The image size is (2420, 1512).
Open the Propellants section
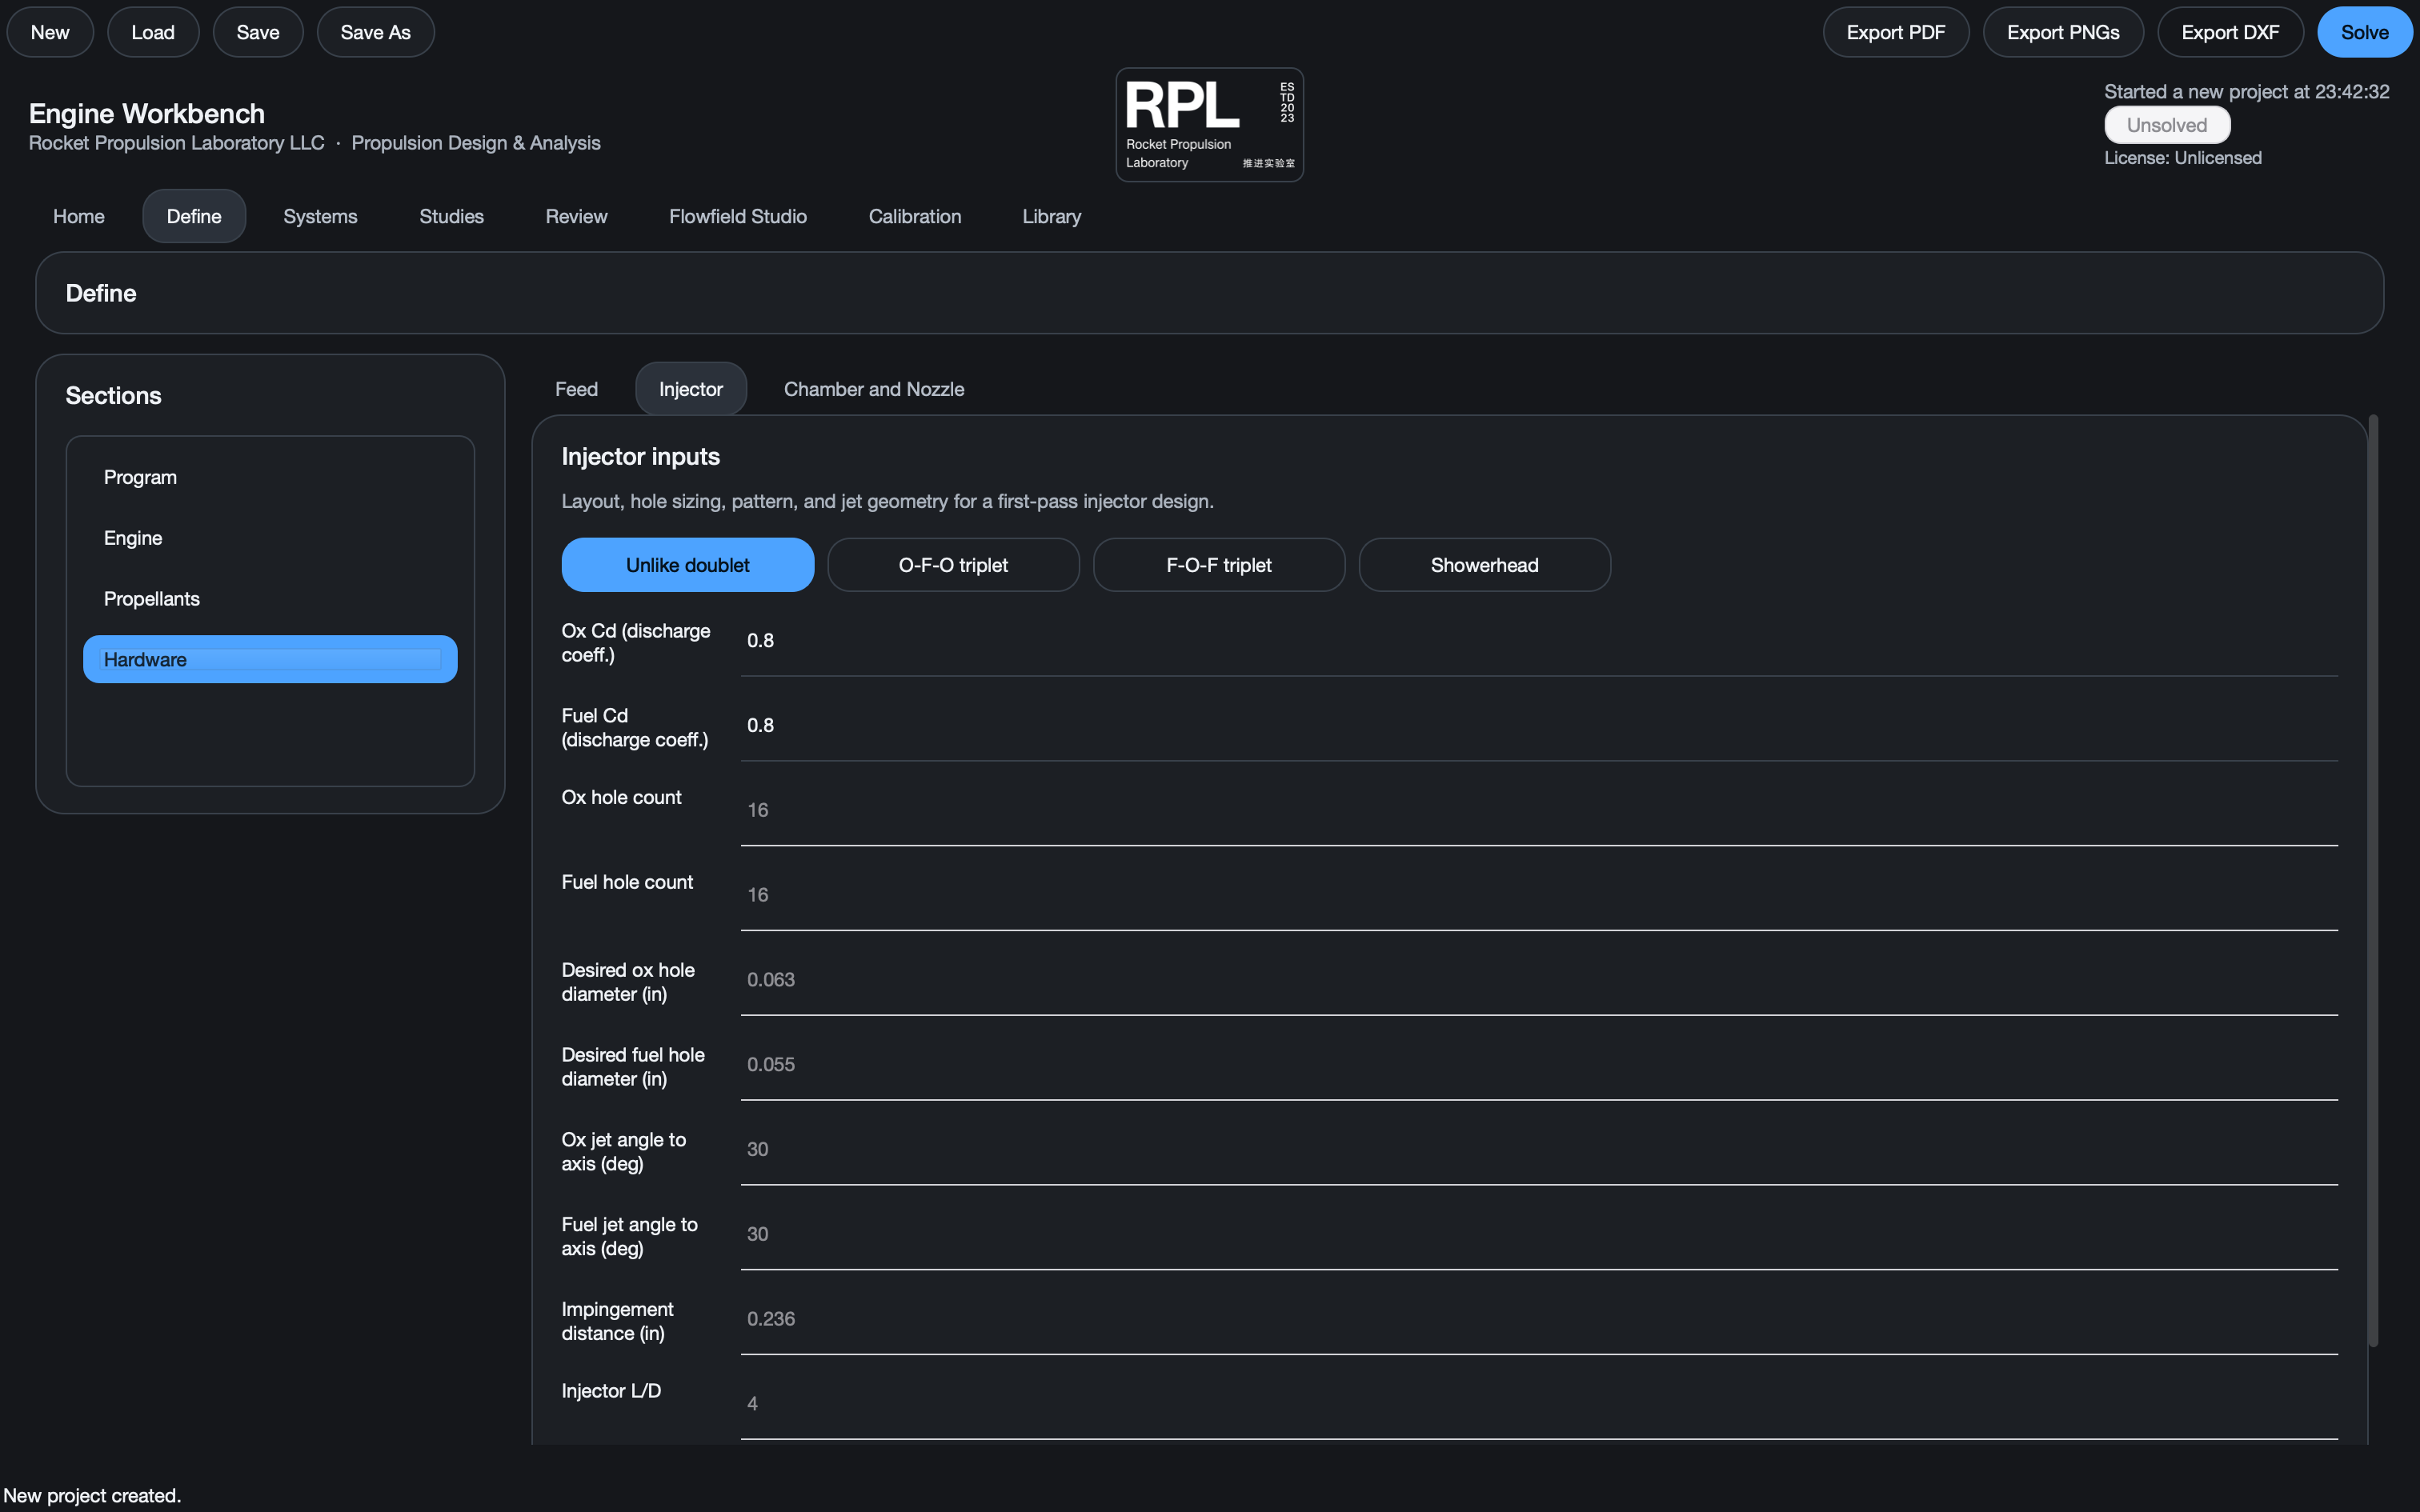click(270, 599)
